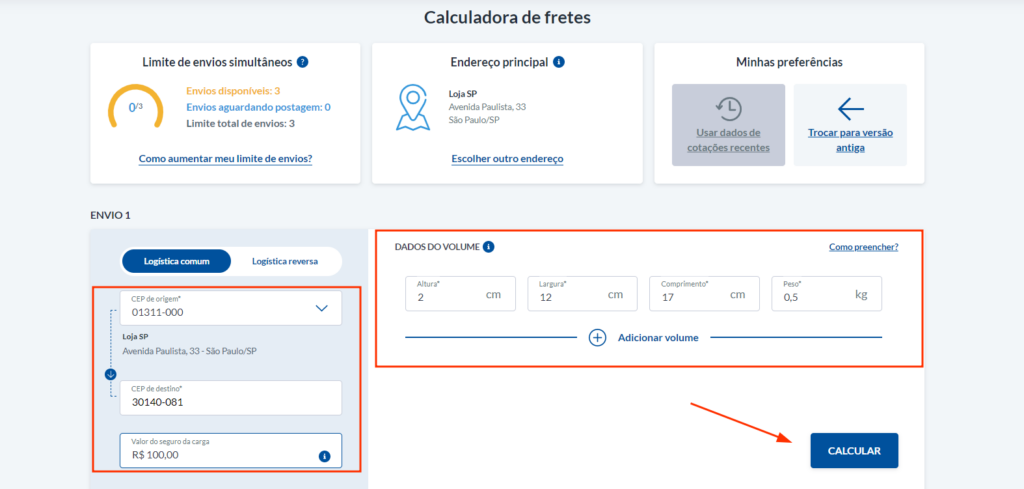Select the Logística comum tab
The image size is (1024, 489).
176,261
